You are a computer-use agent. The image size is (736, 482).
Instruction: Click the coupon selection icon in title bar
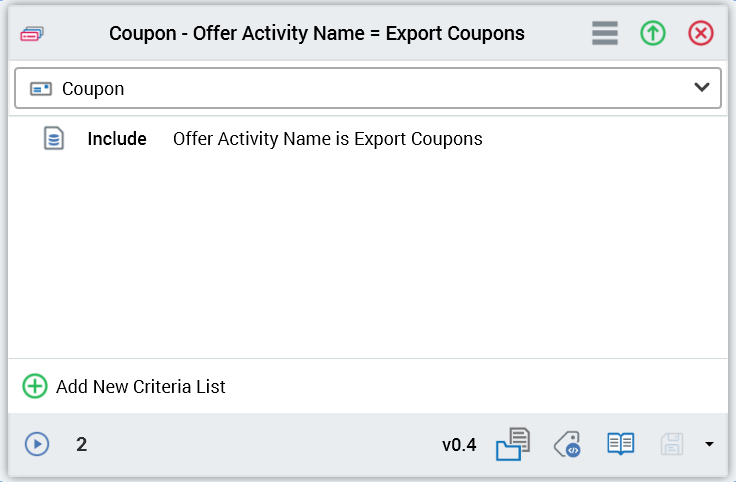click(32, 34)
